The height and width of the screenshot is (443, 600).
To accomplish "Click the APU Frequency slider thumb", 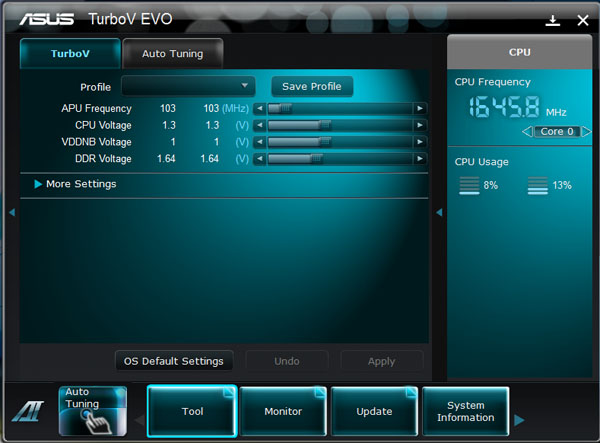I will tap(285, 108).
